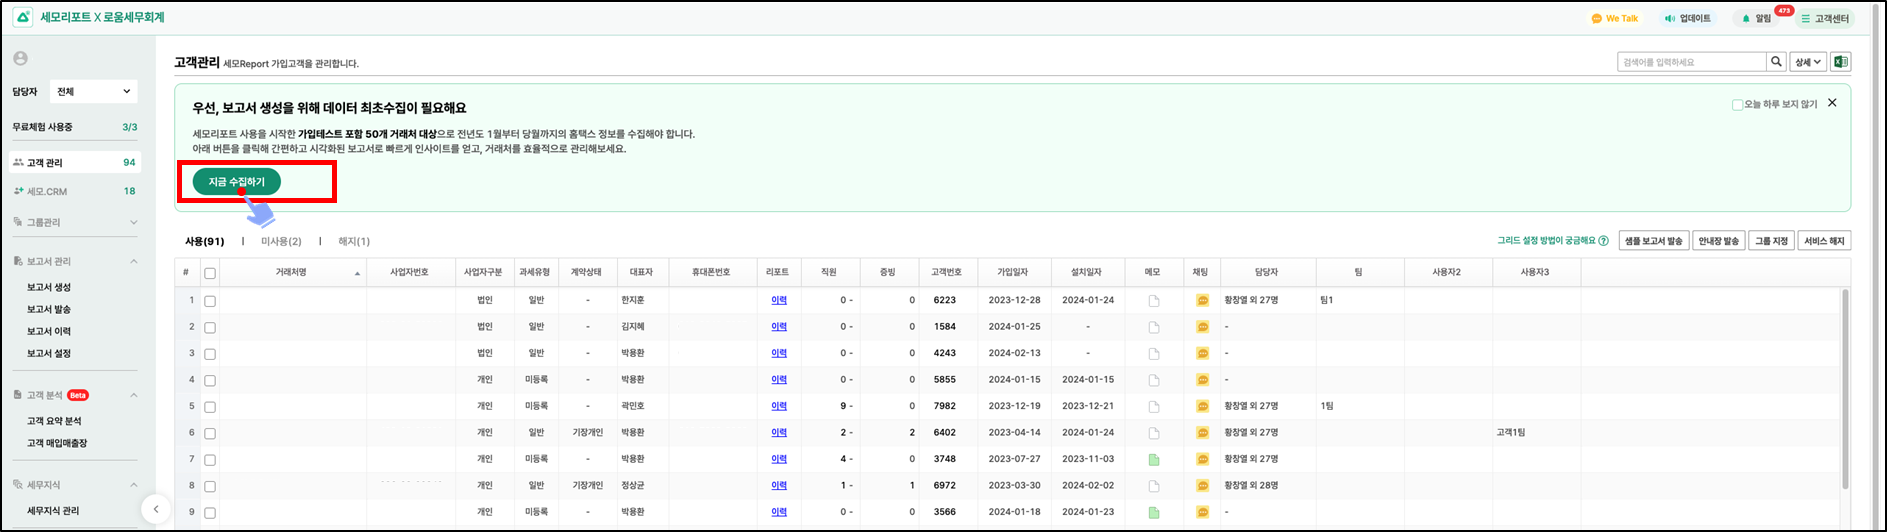Click the 지금 수집하기 button
Viewport: 1887px width, 532px height.
237,182
